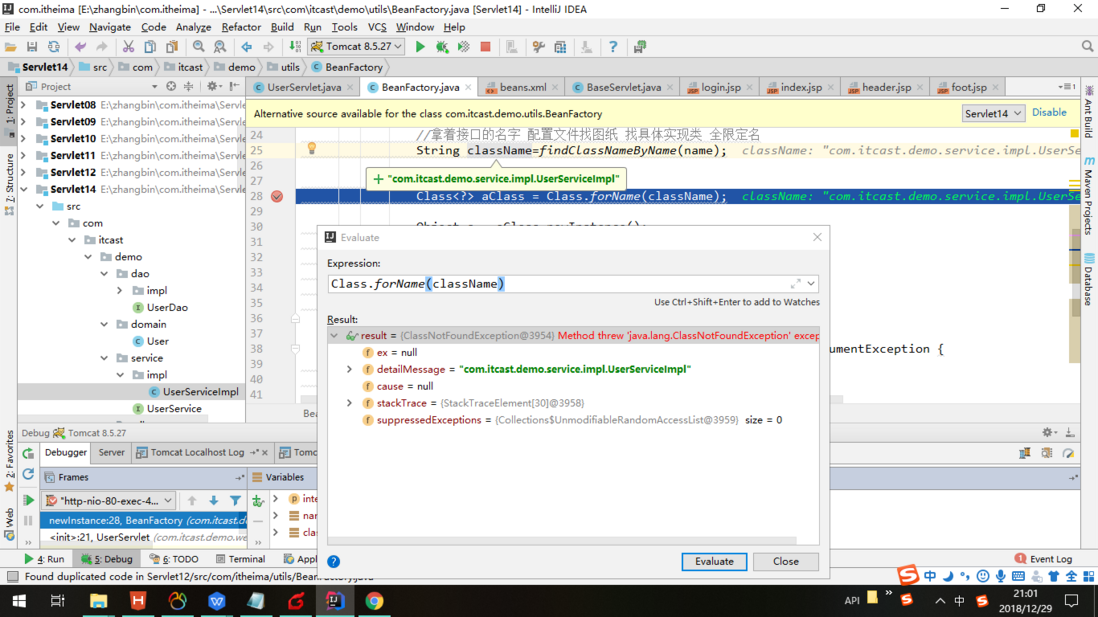This screenshot has width=1098, height=617.
Task: Select the <init>:21, UserServlet frame
Action: pos(144,537)
